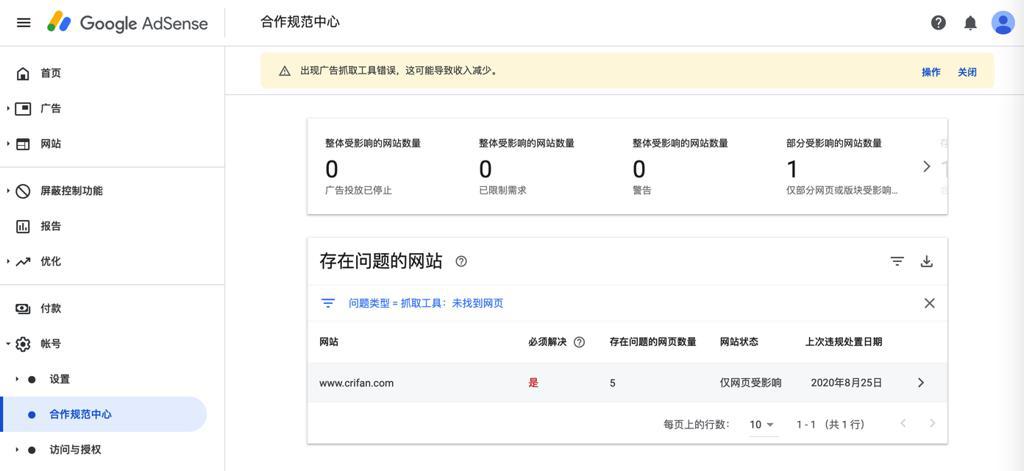Remove the 抓取工具 filter with X
This screenshot has height=471, width=1024.
tap(929, 303)
